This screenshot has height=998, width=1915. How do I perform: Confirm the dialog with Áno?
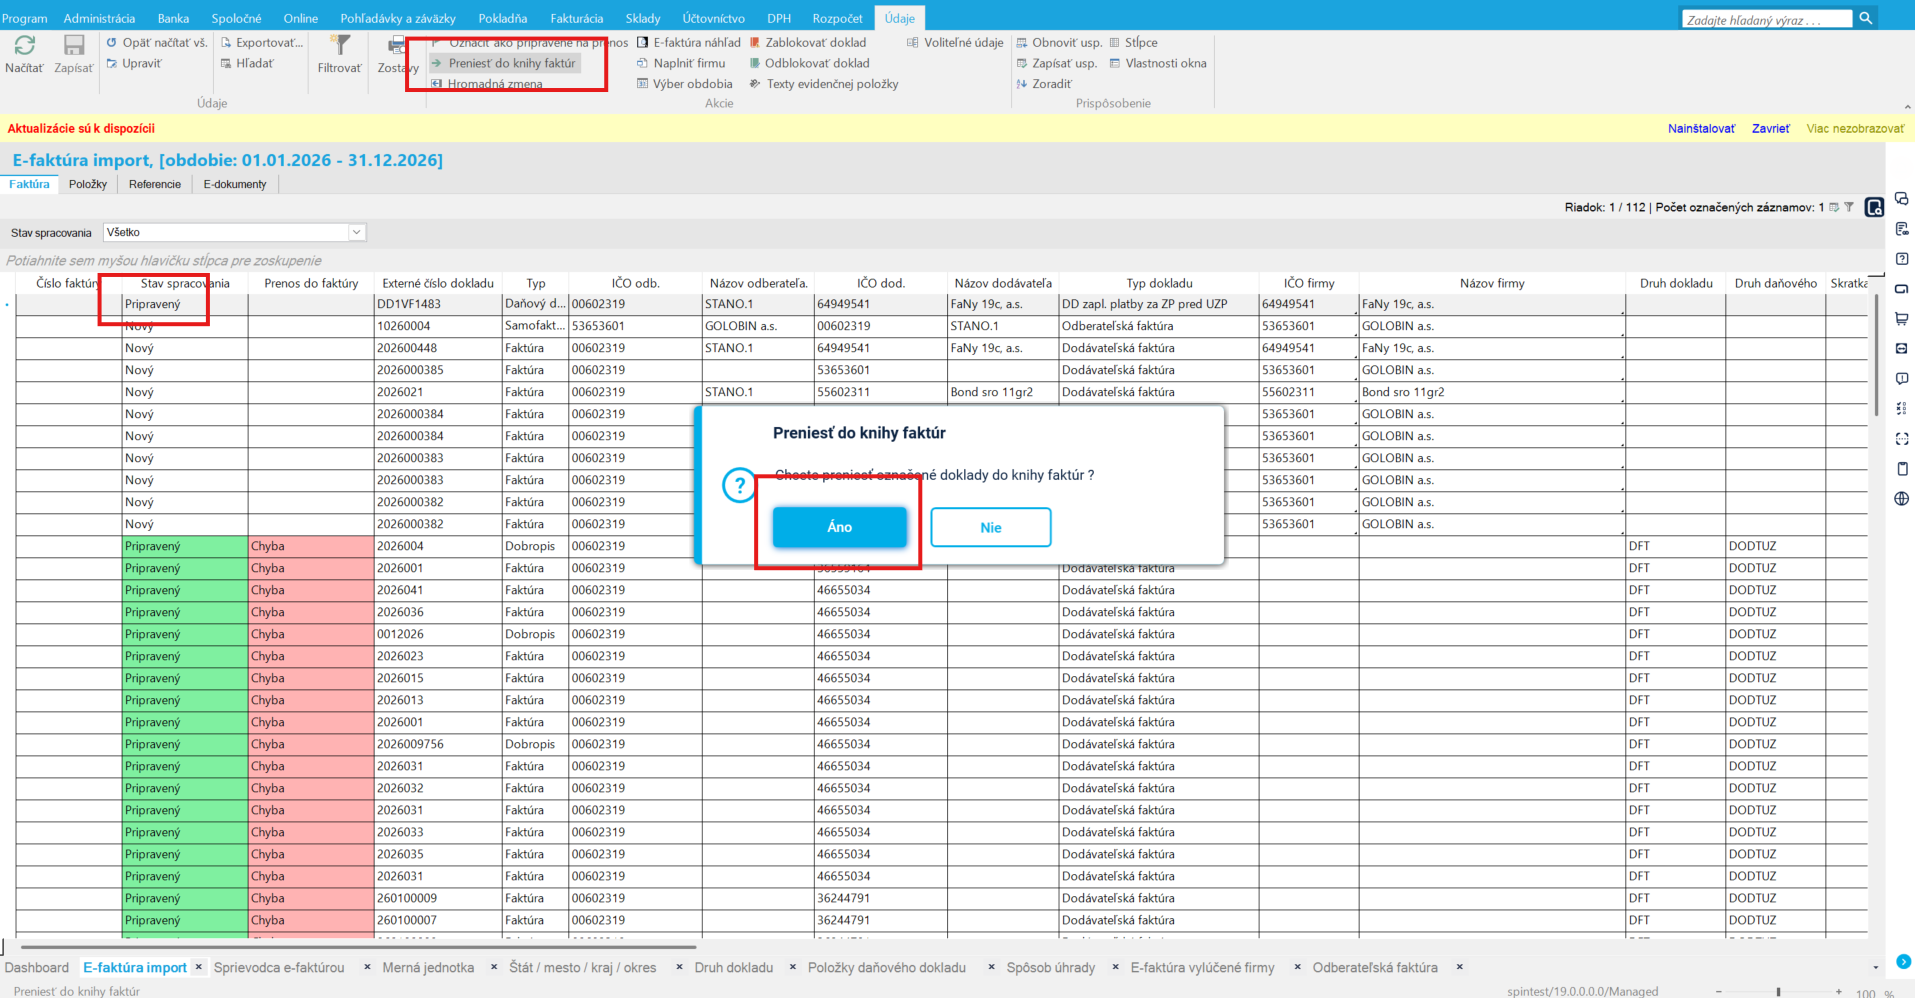pos(840,527)
